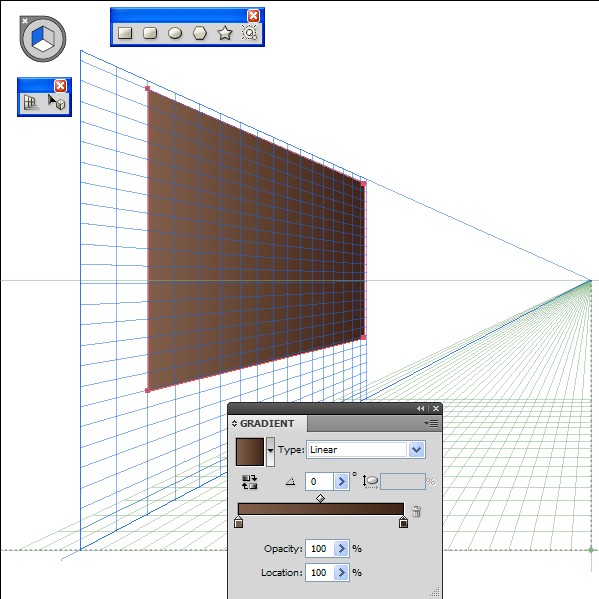
Task: Select the gradient midpoint diamond slider
Action: tap(321, 498)
